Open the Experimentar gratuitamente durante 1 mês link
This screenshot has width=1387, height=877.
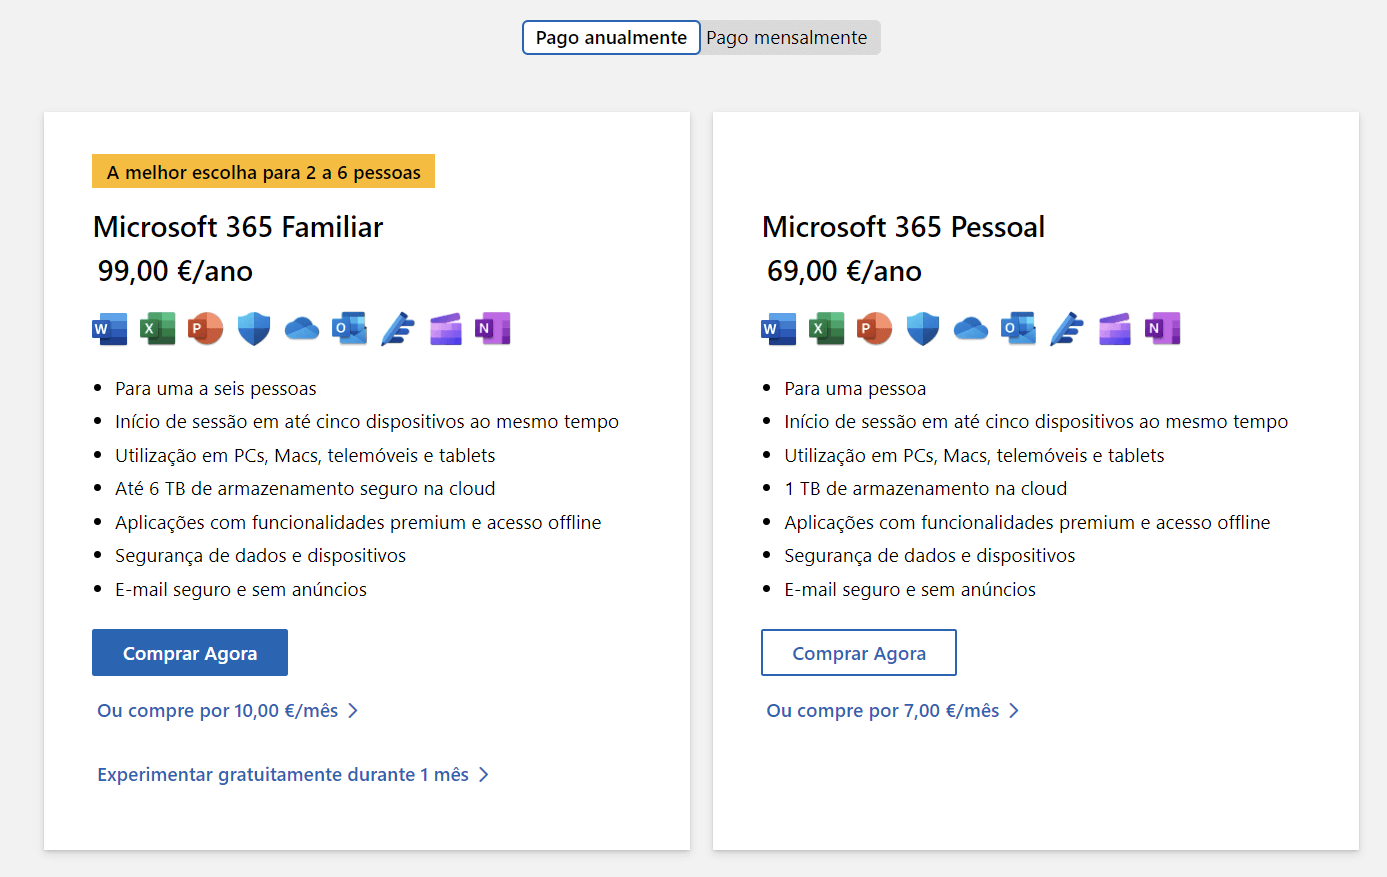[280, 774]
